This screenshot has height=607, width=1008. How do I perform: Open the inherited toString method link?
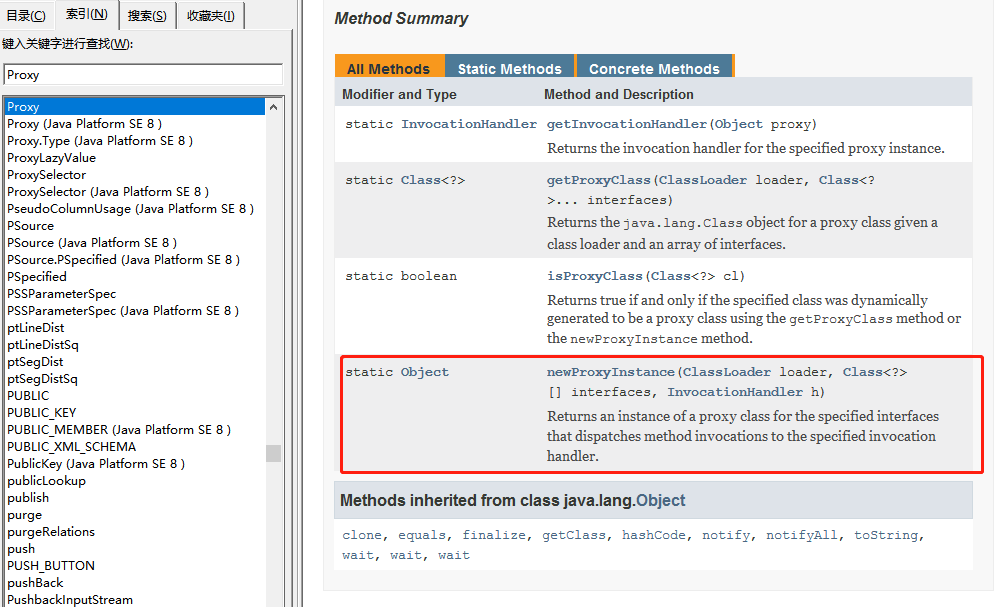coord(885,535)
